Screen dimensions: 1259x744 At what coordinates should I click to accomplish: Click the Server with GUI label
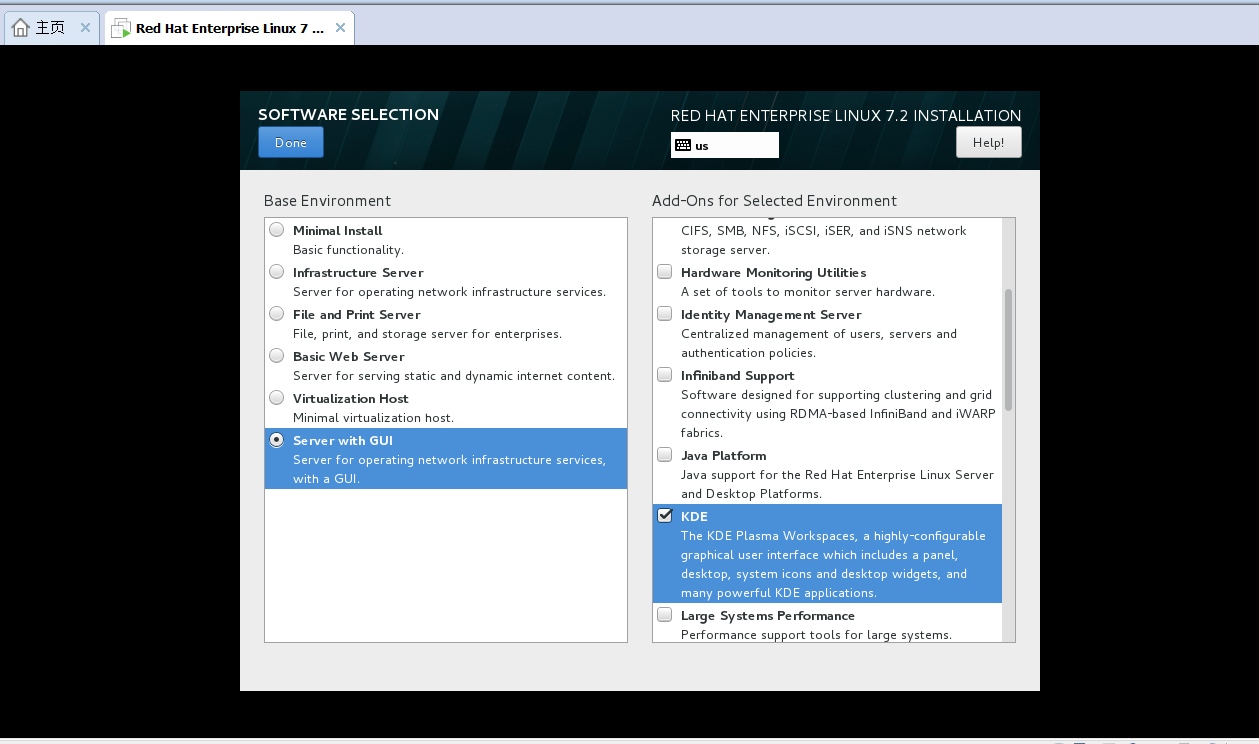point(343,441)
